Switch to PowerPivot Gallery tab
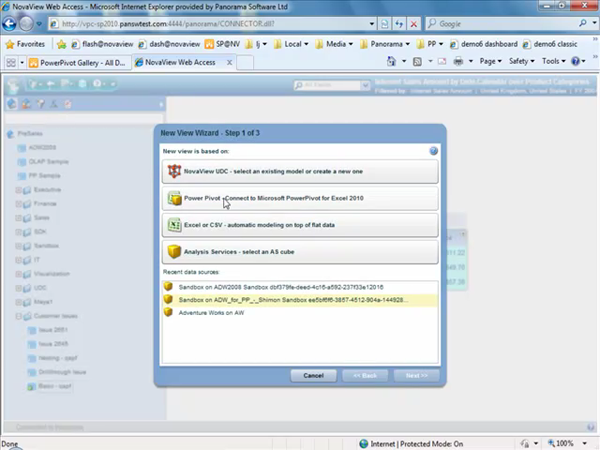 [78, 63]
